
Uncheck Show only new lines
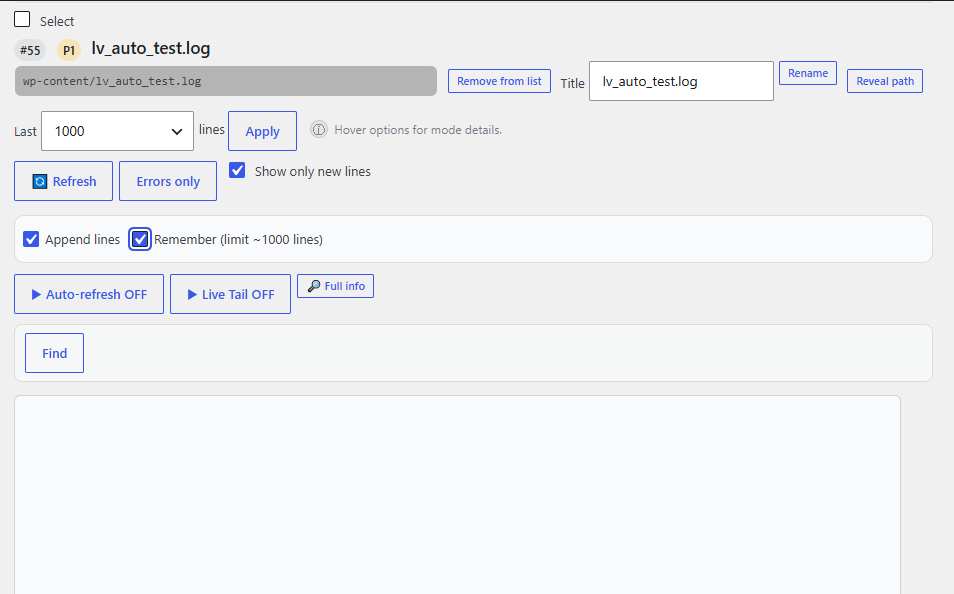coord(237,170)
